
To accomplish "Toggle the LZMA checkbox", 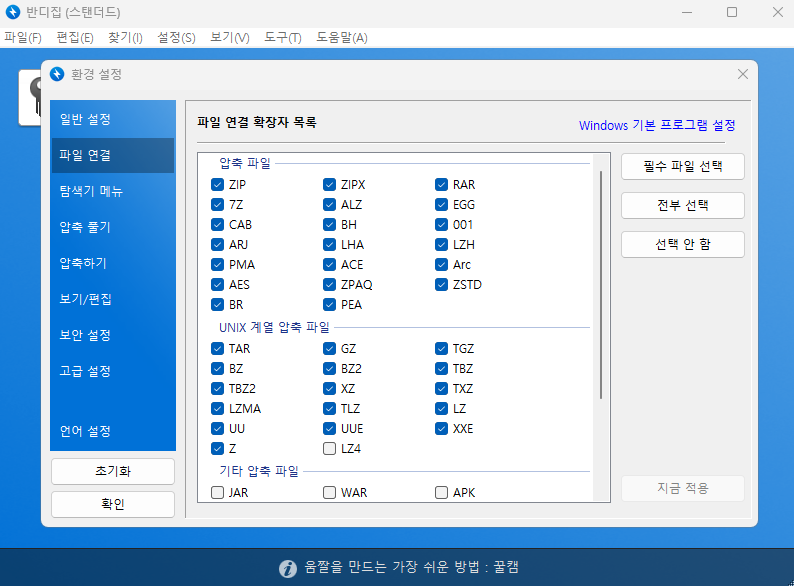I will pos(217,409).
